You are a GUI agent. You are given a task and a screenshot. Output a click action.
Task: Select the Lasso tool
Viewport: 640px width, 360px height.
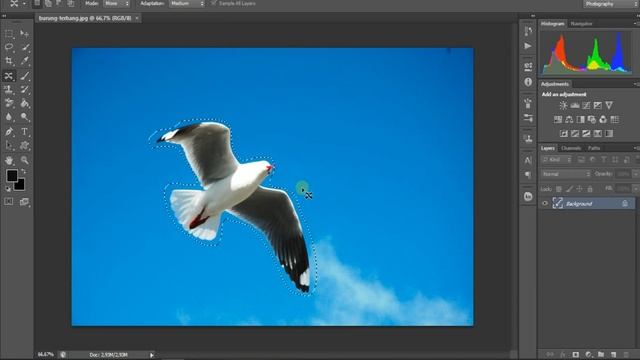[9, 47]
